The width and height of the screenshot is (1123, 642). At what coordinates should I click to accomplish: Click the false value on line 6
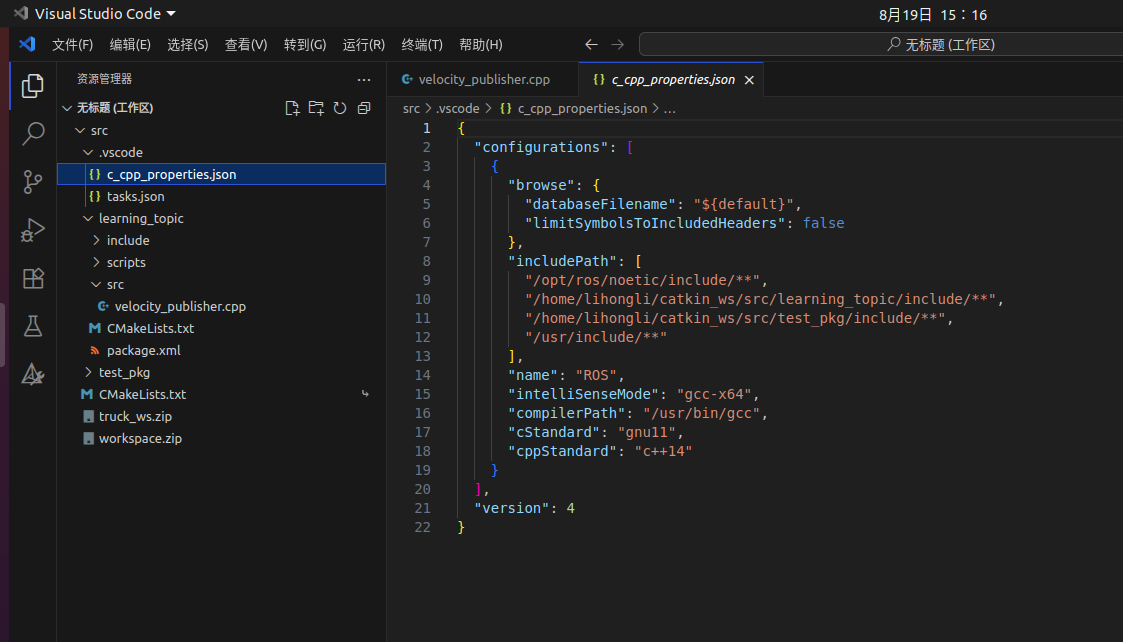click(x=824, y=224)
